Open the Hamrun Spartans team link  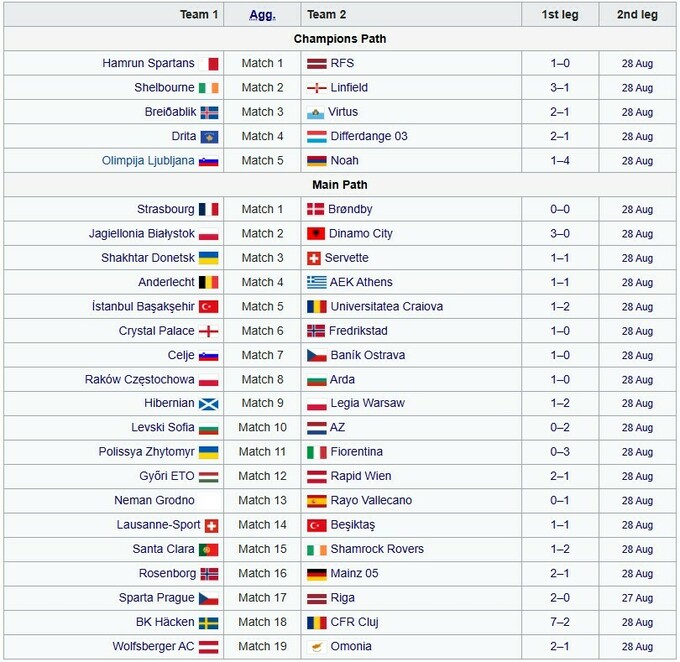pos(148,63)
